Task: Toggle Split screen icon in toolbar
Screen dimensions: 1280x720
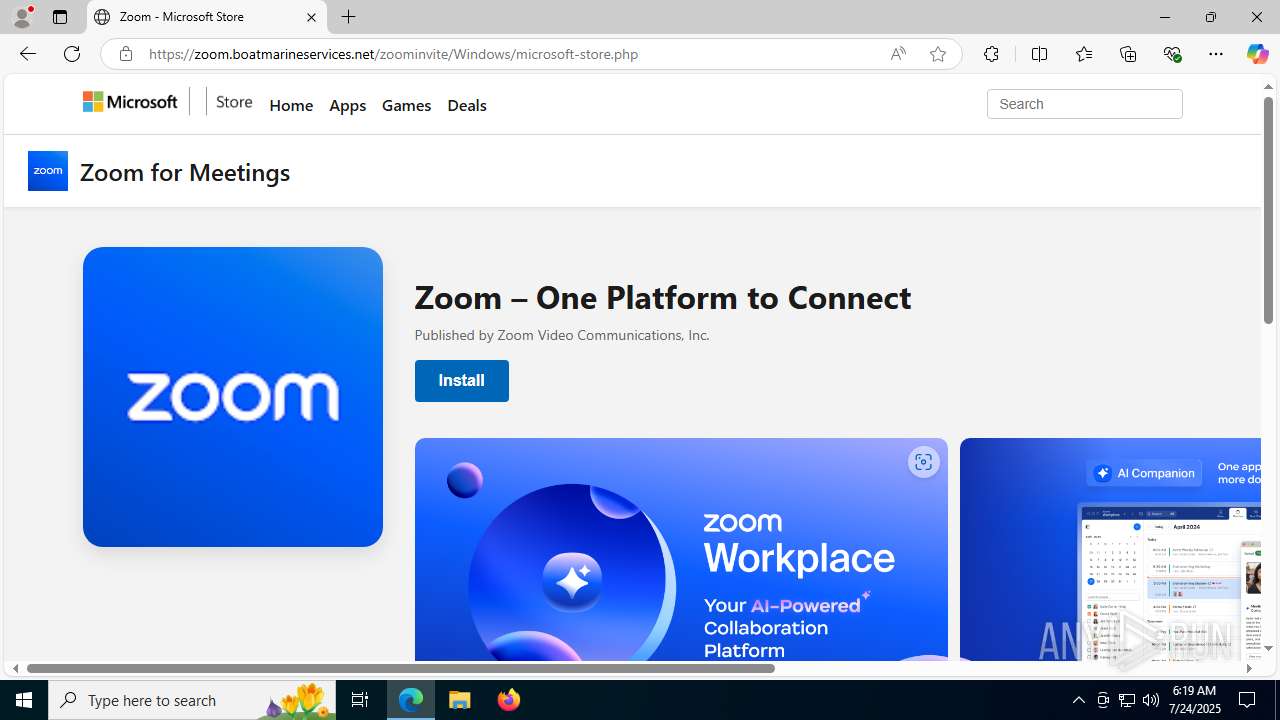Action: pos(1039,54)
